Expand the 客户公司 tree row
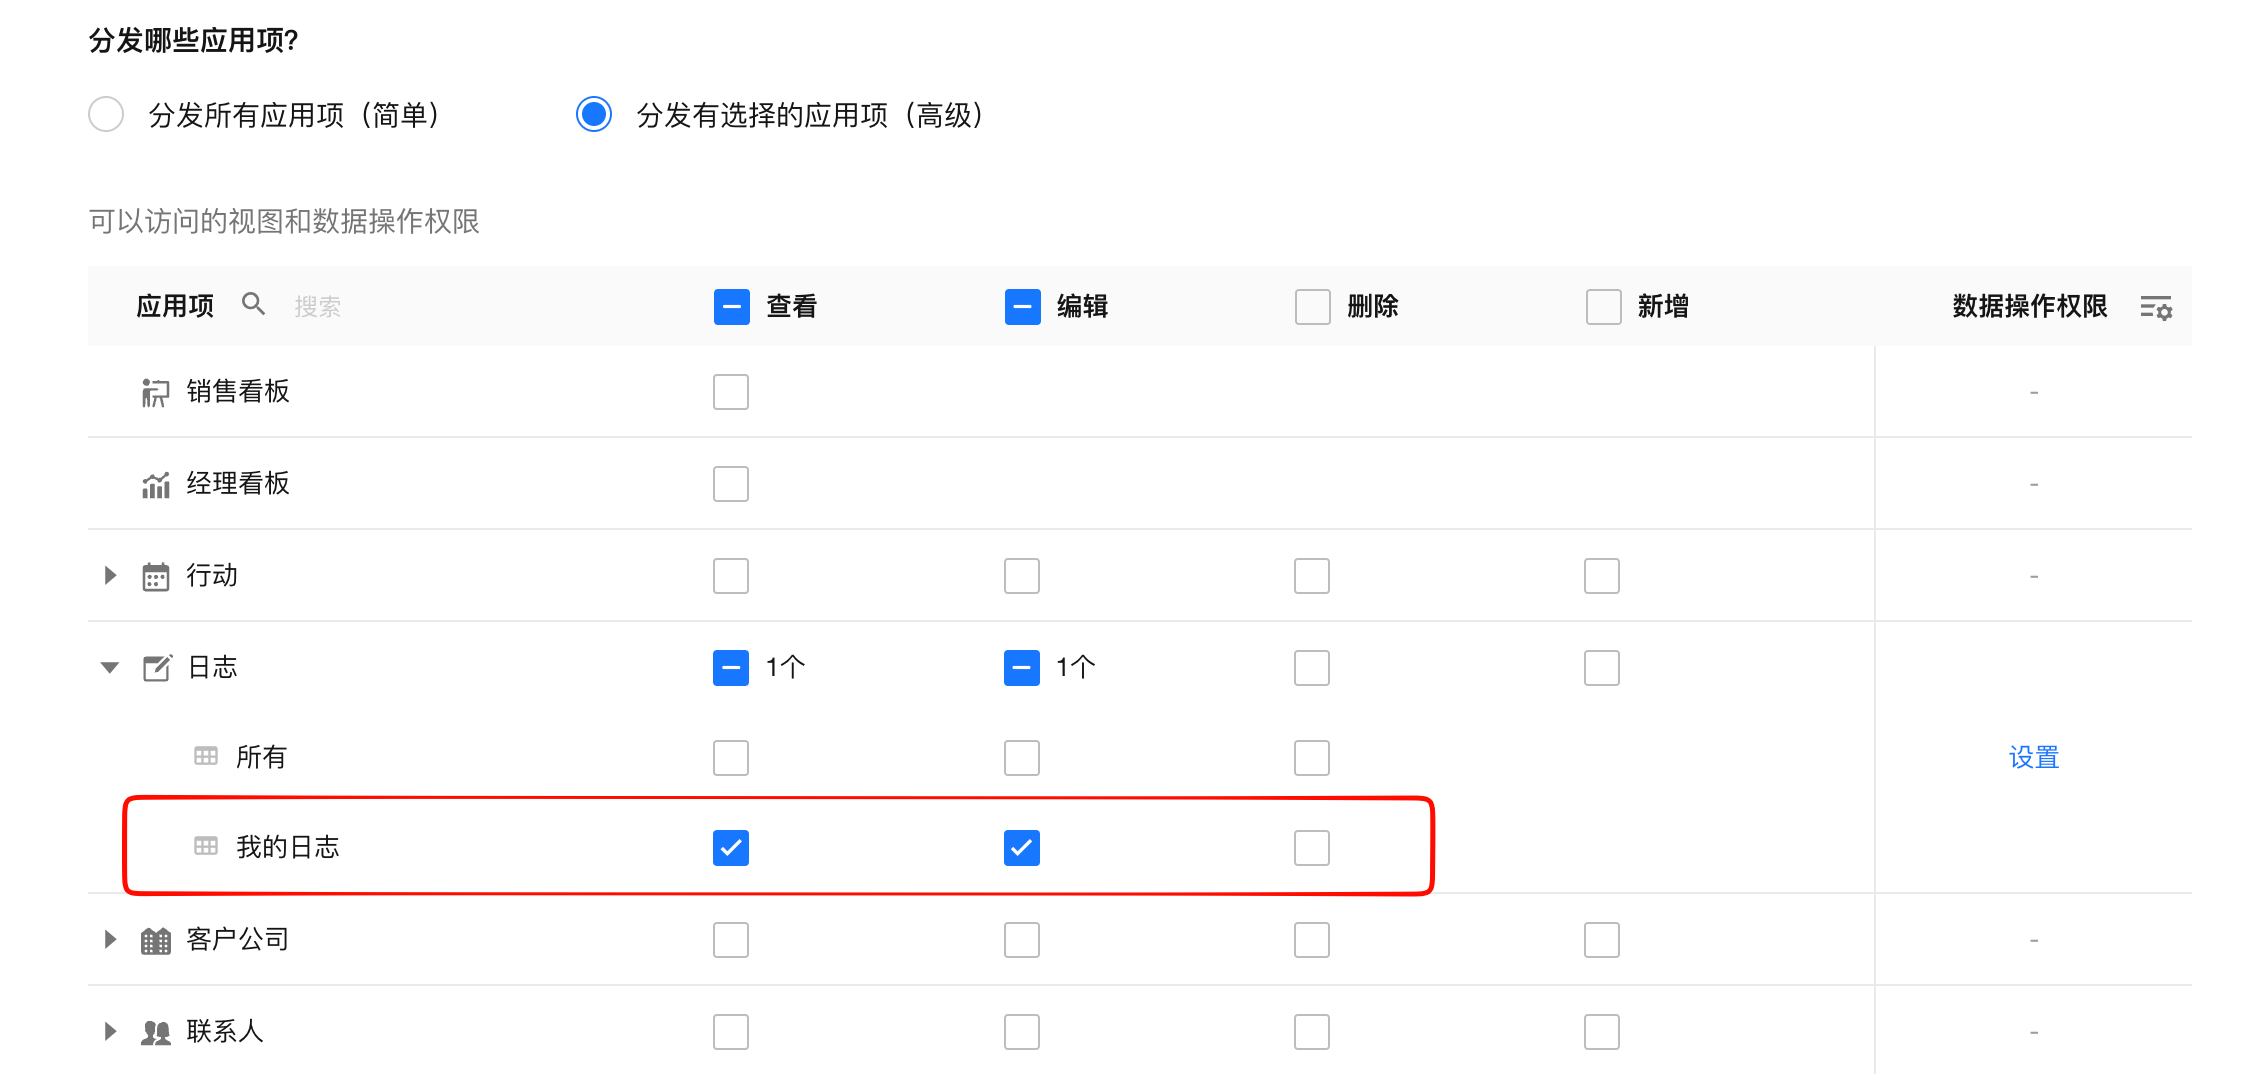This screenshot has width=2264, height=1074. [110, 939]
